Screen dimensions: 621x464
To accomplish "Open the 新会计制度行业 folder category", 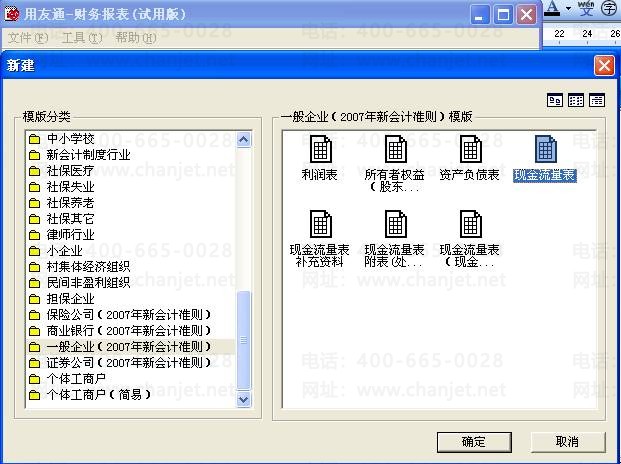I will tap(79, 155).
